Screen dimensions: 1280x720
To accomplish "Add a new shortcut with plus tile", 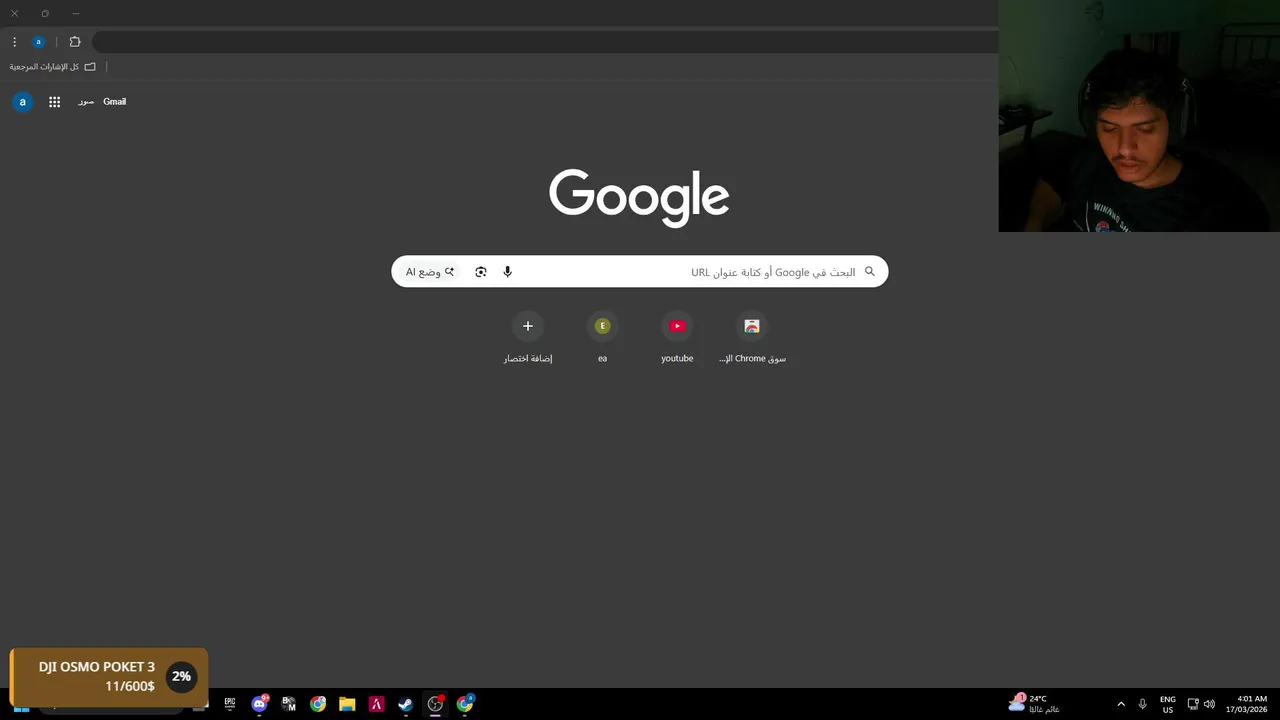I will 528,338.
